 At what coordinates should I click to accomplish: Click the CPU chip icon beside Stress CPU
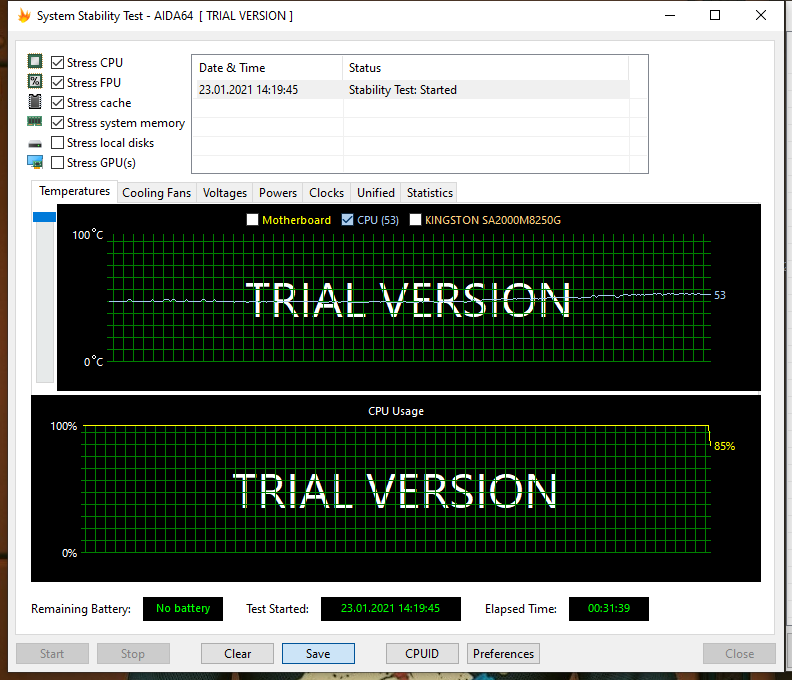pyautogui.click(x=35, y=62)
